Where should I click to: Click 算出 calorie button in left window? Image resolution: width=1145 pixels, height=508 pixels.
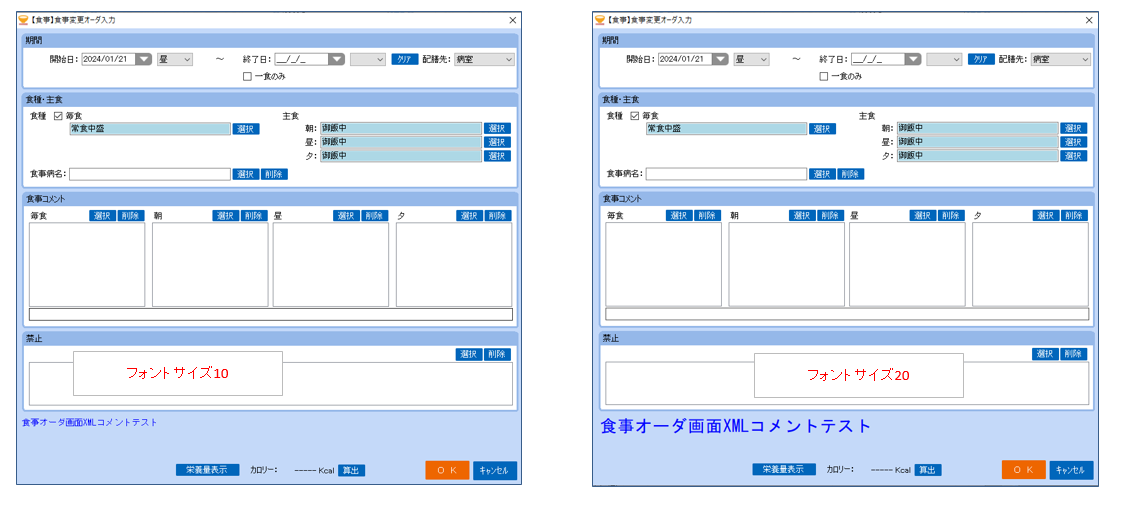tap(352, 471)
